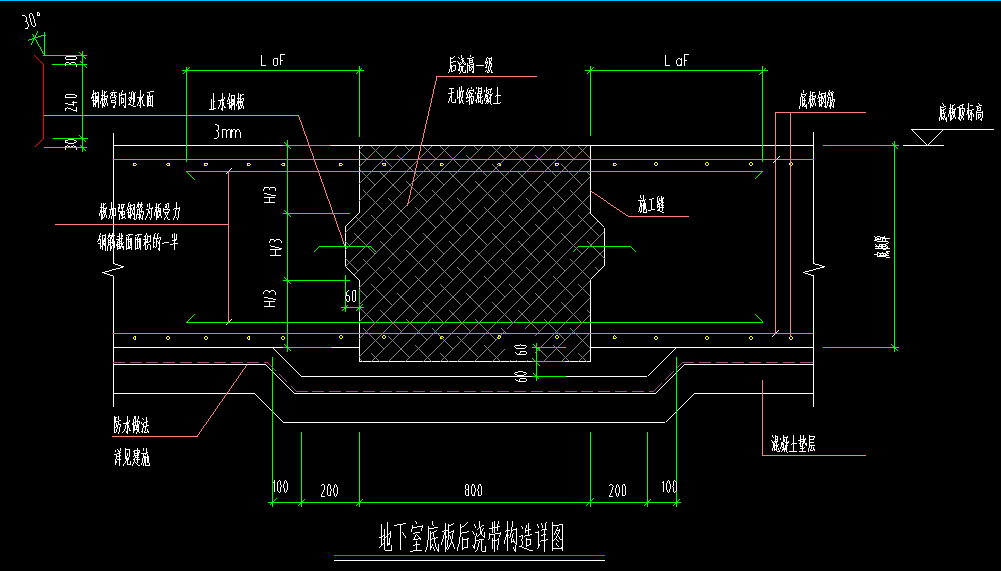Image resolution: width=1001 pixels, height=571 pixels.
Task: Click the 60 dimension beside the keyway notch
Action: (350, 296)
